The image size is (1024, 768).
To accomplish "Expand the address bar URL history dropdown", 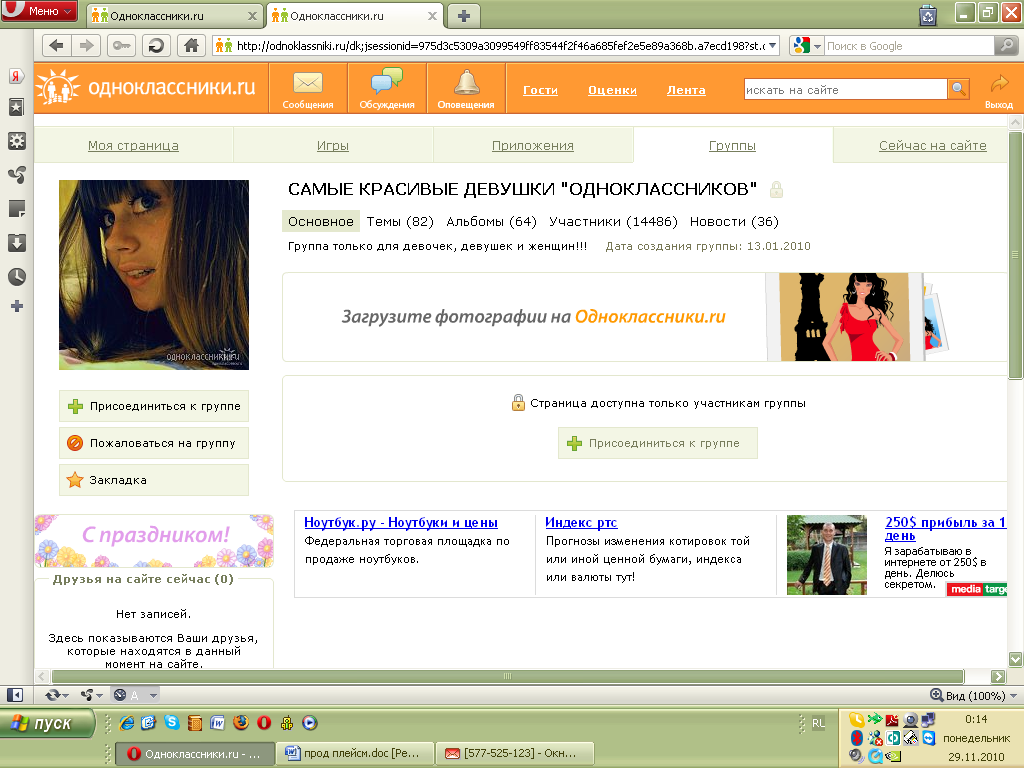I will (773, 46).
